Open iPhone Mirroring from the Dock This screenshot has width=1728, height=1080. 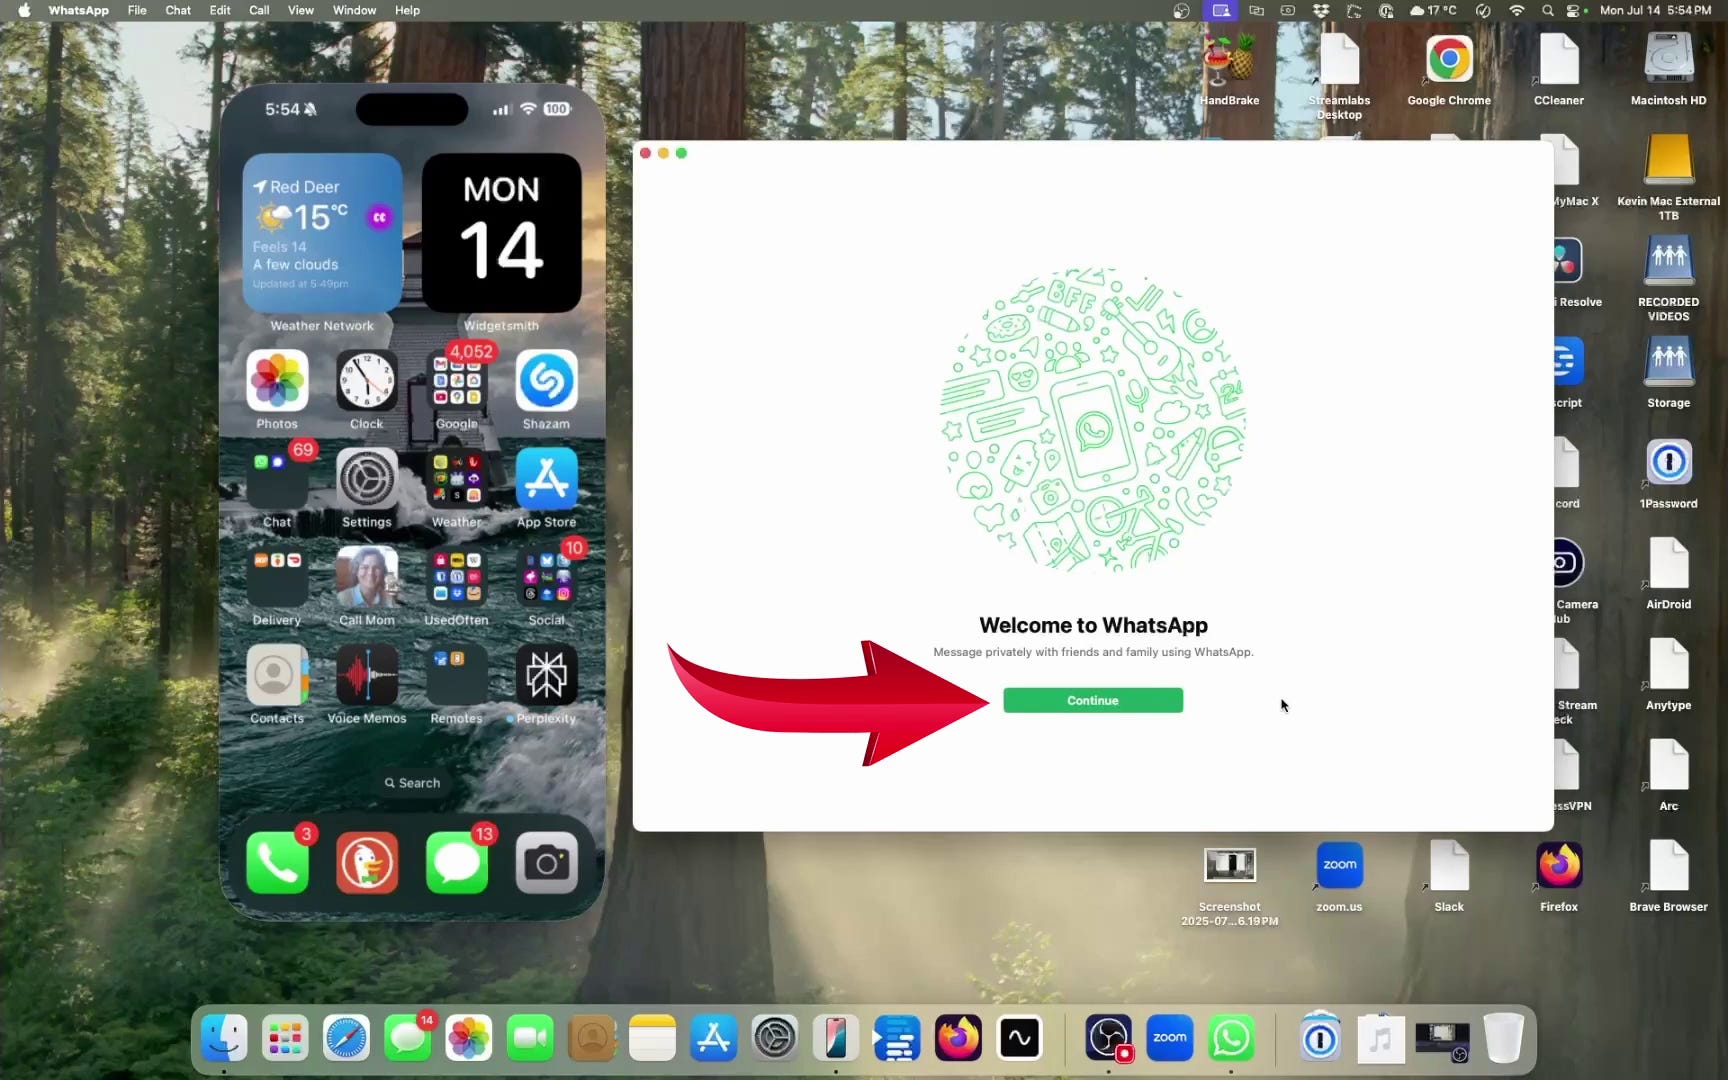coord(836,1039)
